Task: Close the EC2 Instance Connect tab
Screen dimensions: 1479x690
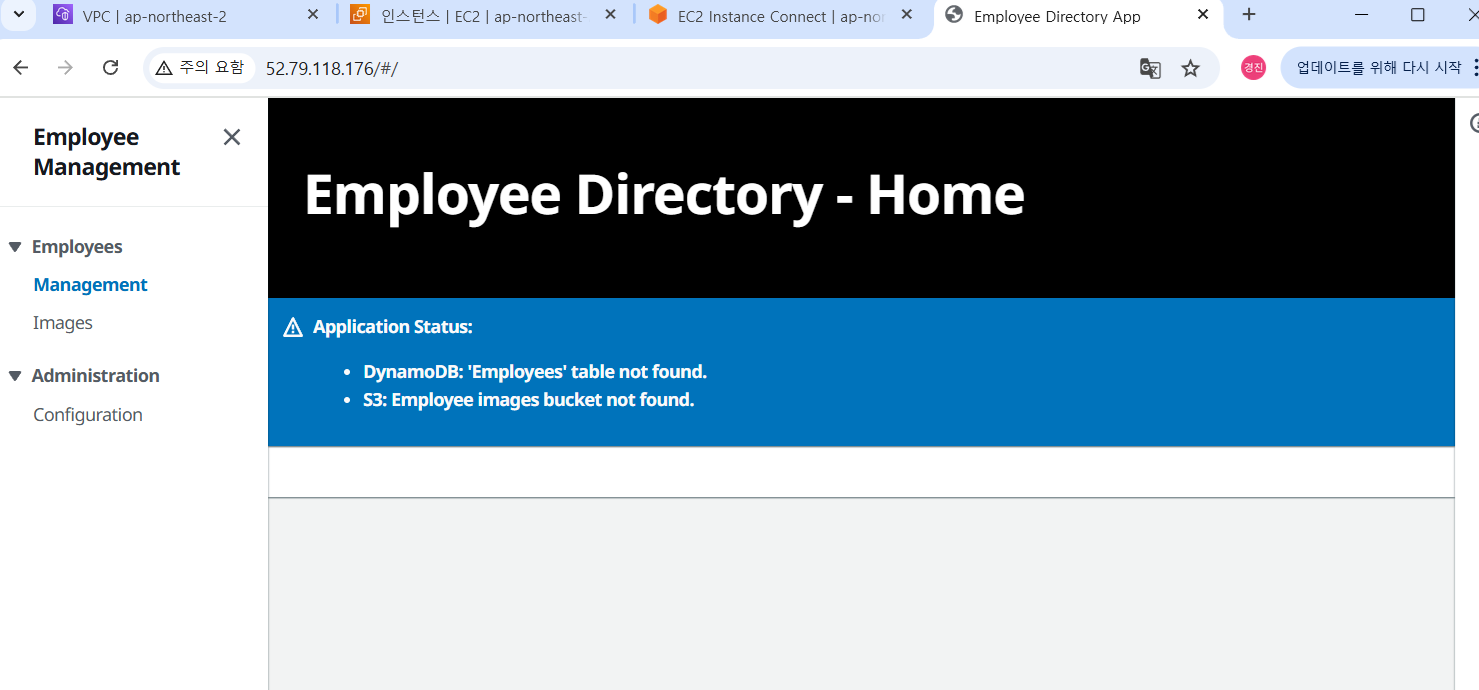Action: click(x=906, y=15)
